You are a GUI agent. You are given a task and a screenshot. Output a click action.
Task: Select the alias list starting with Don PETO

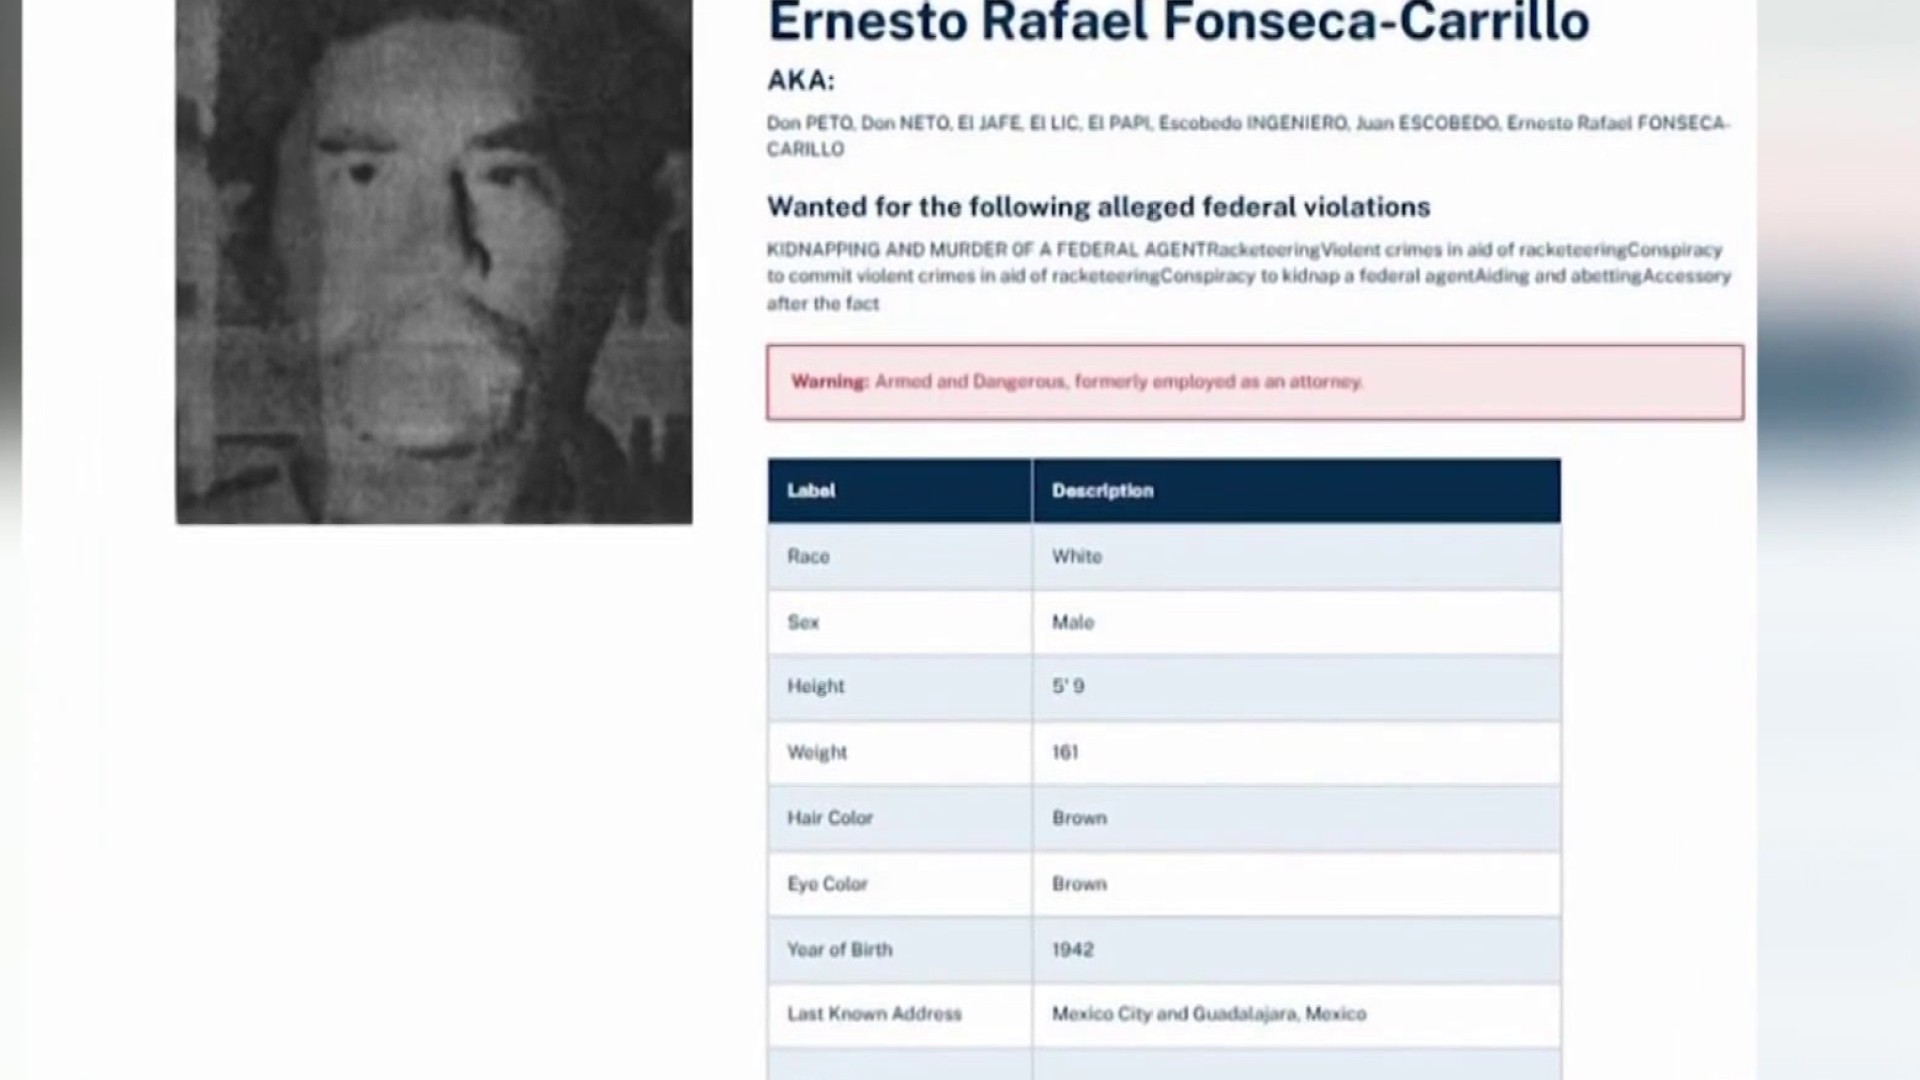1248,136
